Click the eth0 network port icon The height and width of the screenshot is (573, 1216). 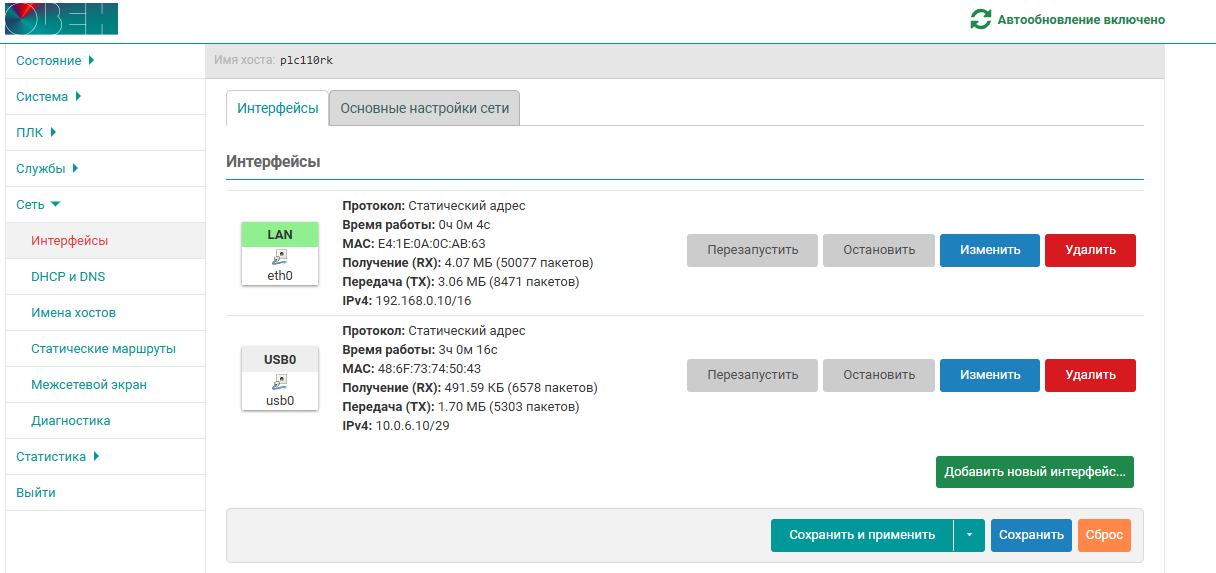(280, 257)
